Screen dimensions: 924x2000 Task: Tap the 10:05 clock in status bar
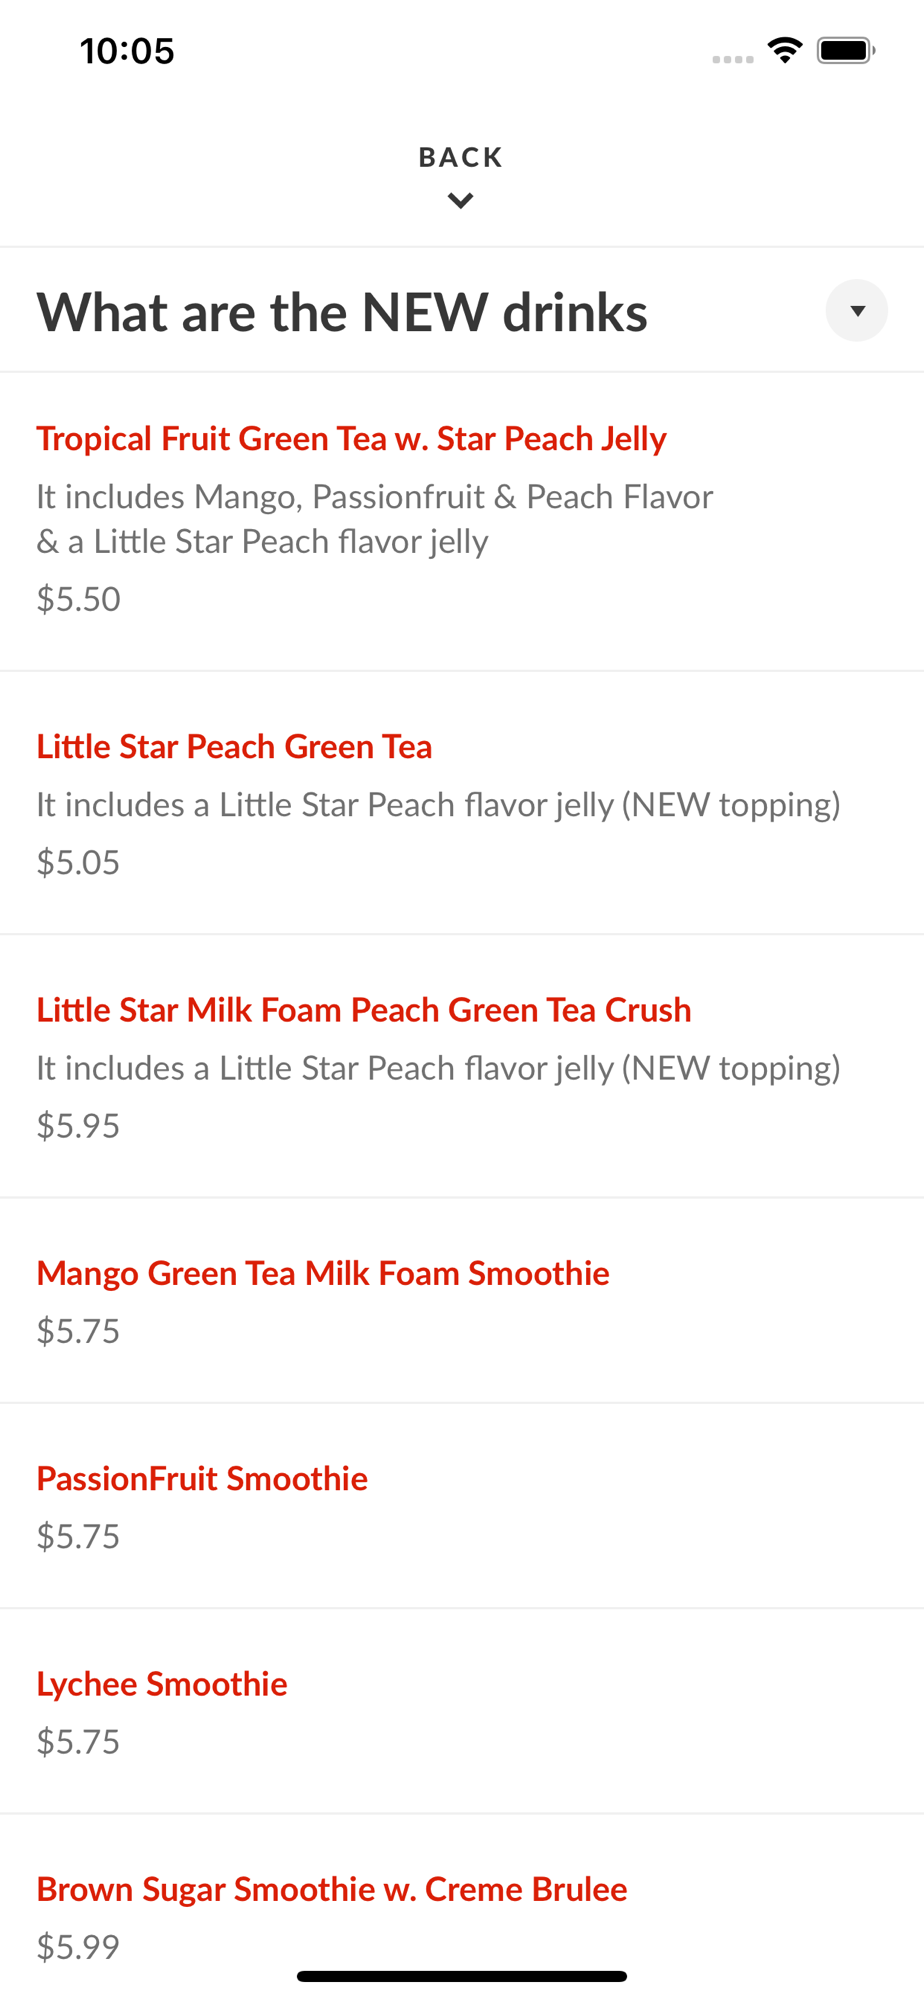point(127,51)
